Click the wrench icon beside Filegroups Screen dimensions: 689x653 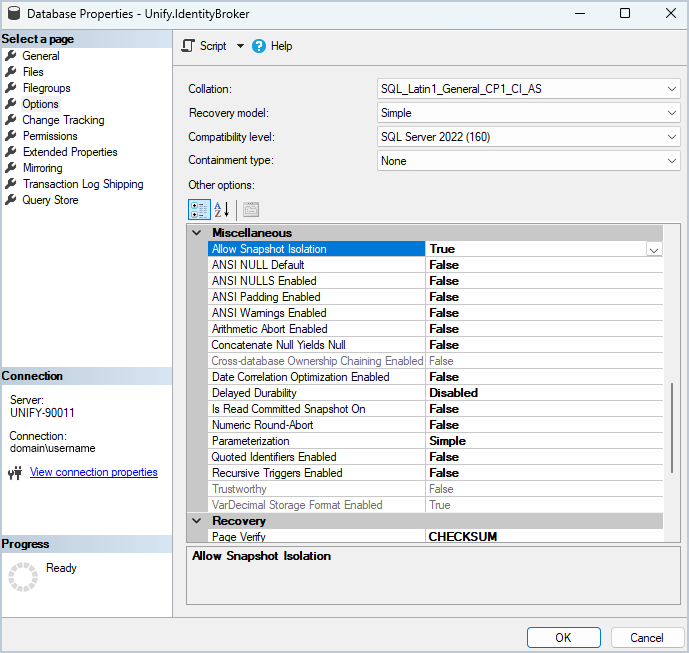coord(11,88)
